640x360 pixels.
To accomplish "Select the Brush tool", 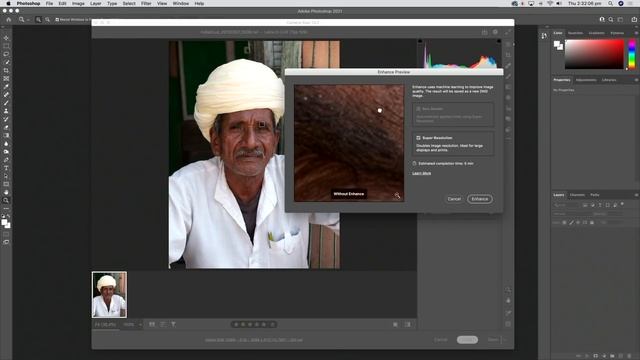I will 6,103.
